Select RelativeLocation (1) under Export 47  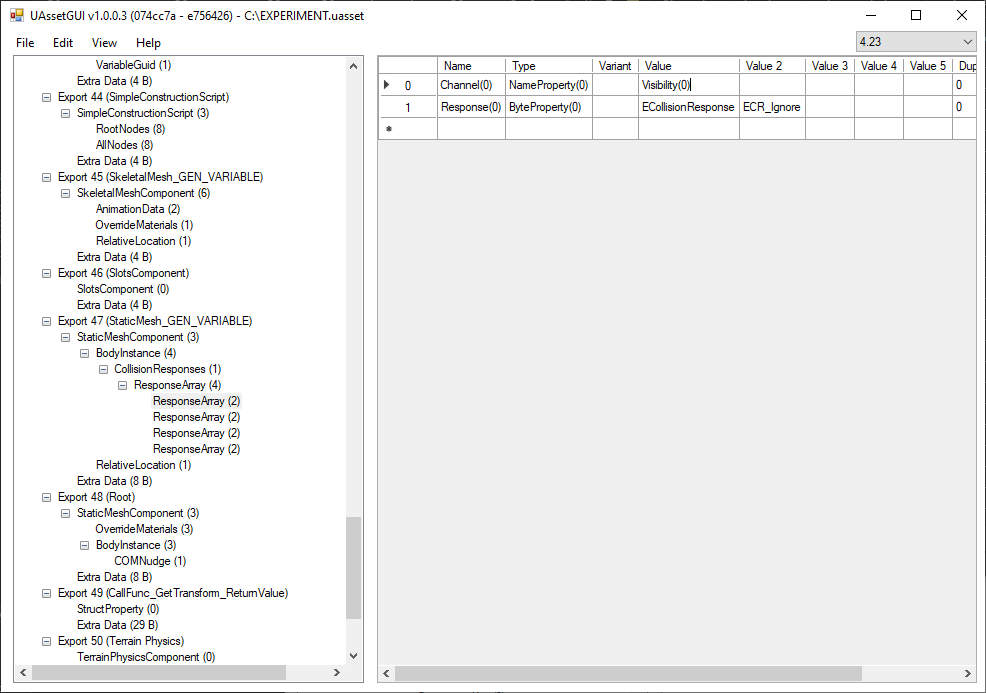click(x=143, y=465)
